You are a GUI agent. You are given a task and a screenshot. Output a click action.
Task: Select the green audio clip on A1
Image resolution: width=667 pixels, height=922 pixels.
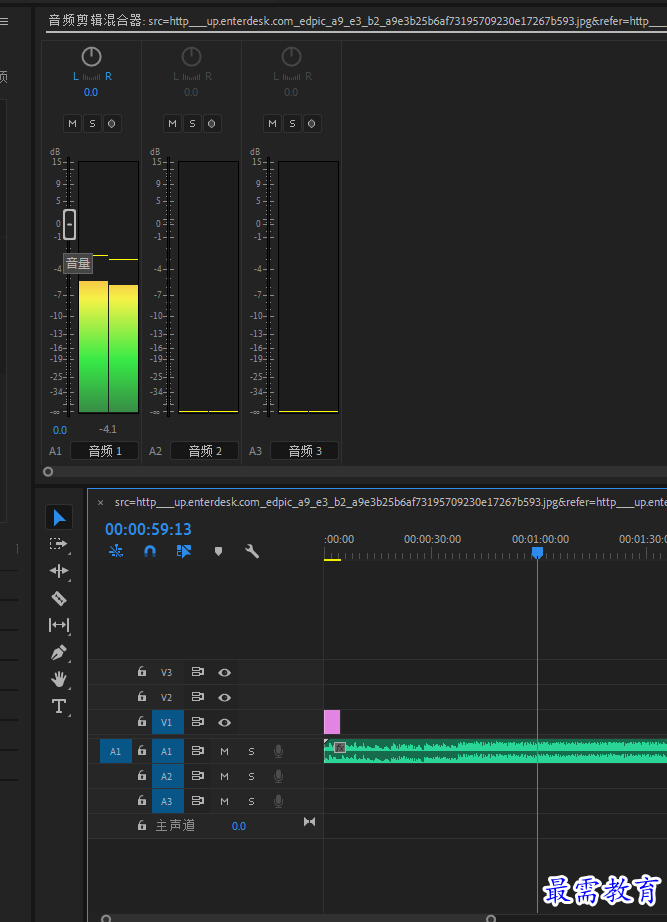click(x=496, y=751)
